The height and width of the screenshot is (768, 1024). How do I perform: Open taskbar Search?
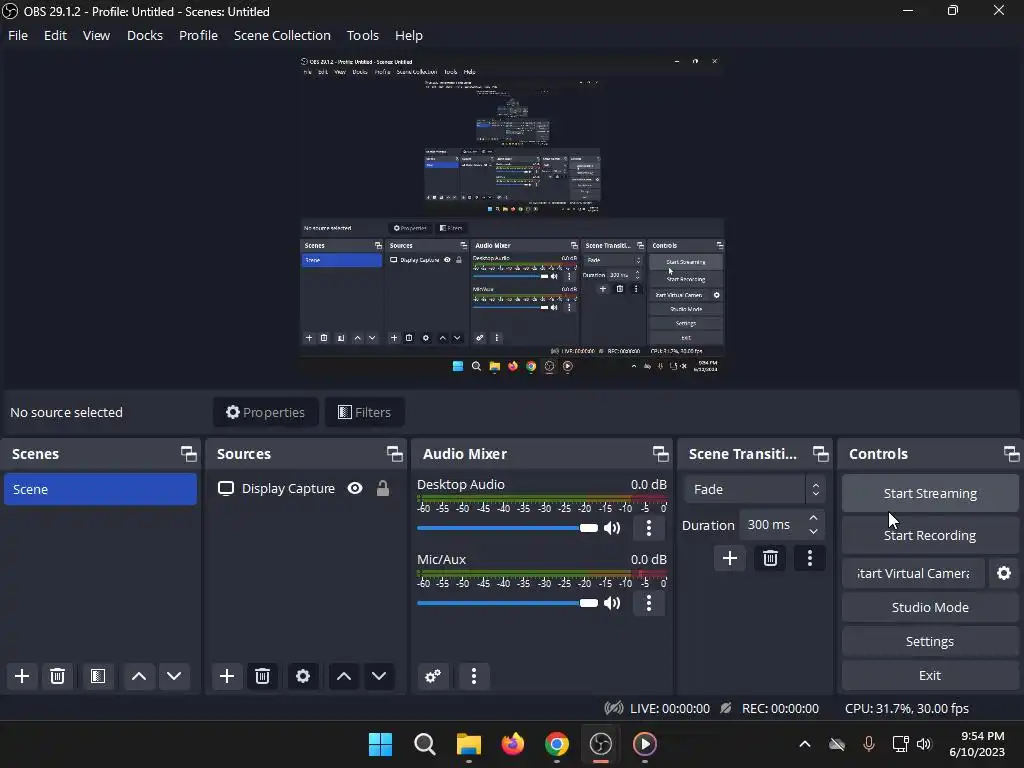[x=424, y=744]
